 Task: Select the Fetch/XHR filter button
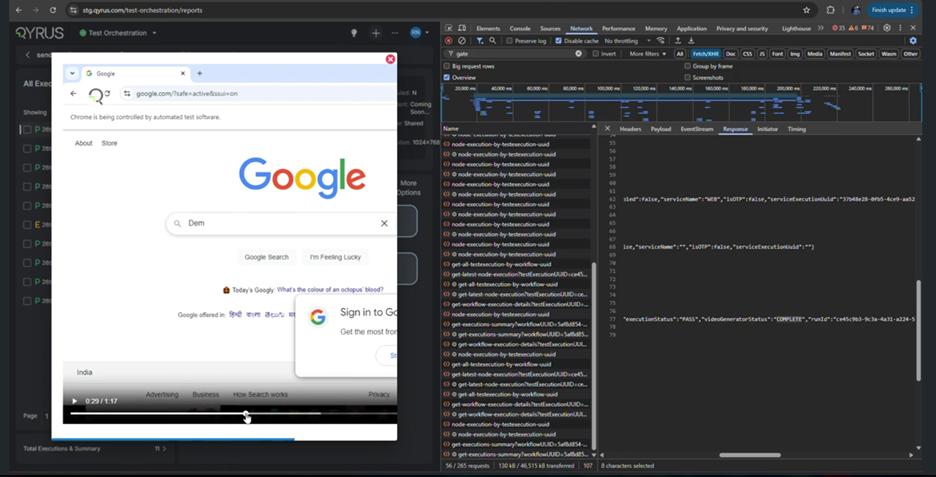coord(705,54)
